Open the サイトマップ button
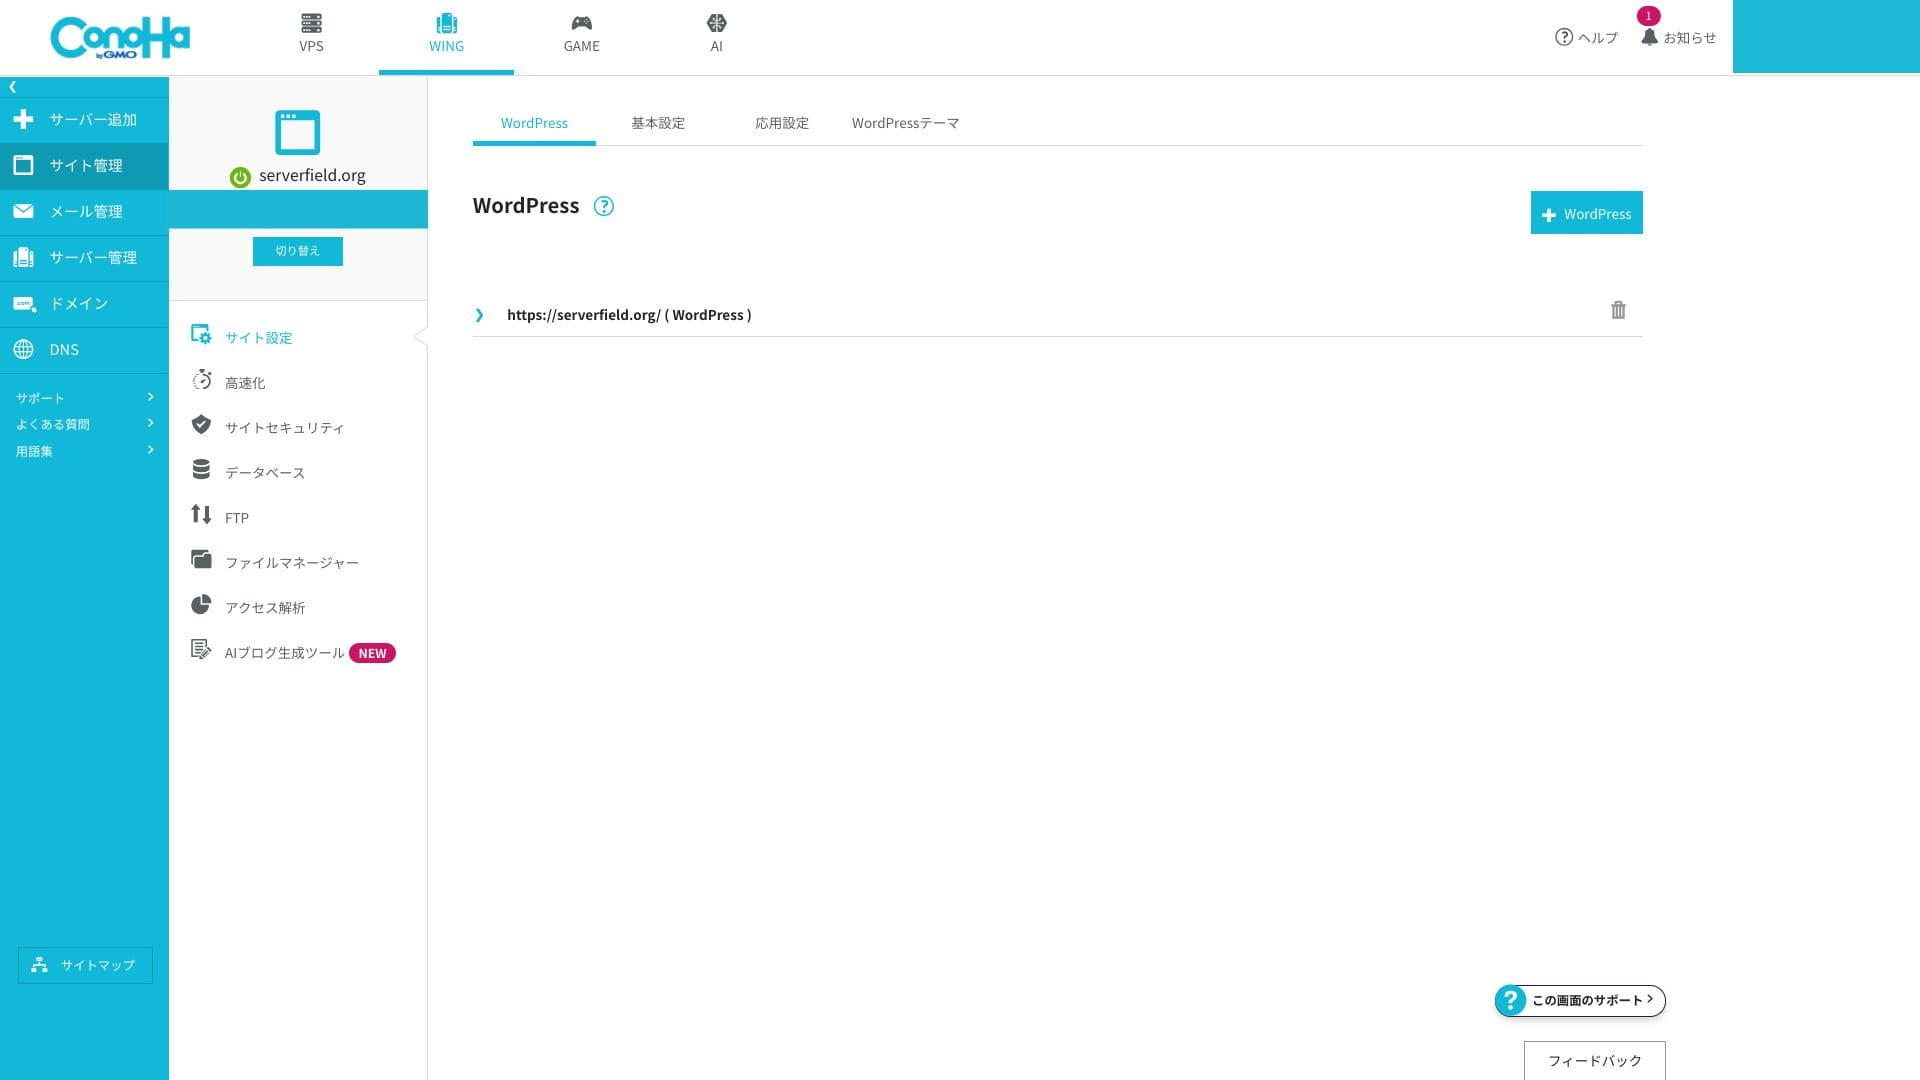 pos(85,965)
